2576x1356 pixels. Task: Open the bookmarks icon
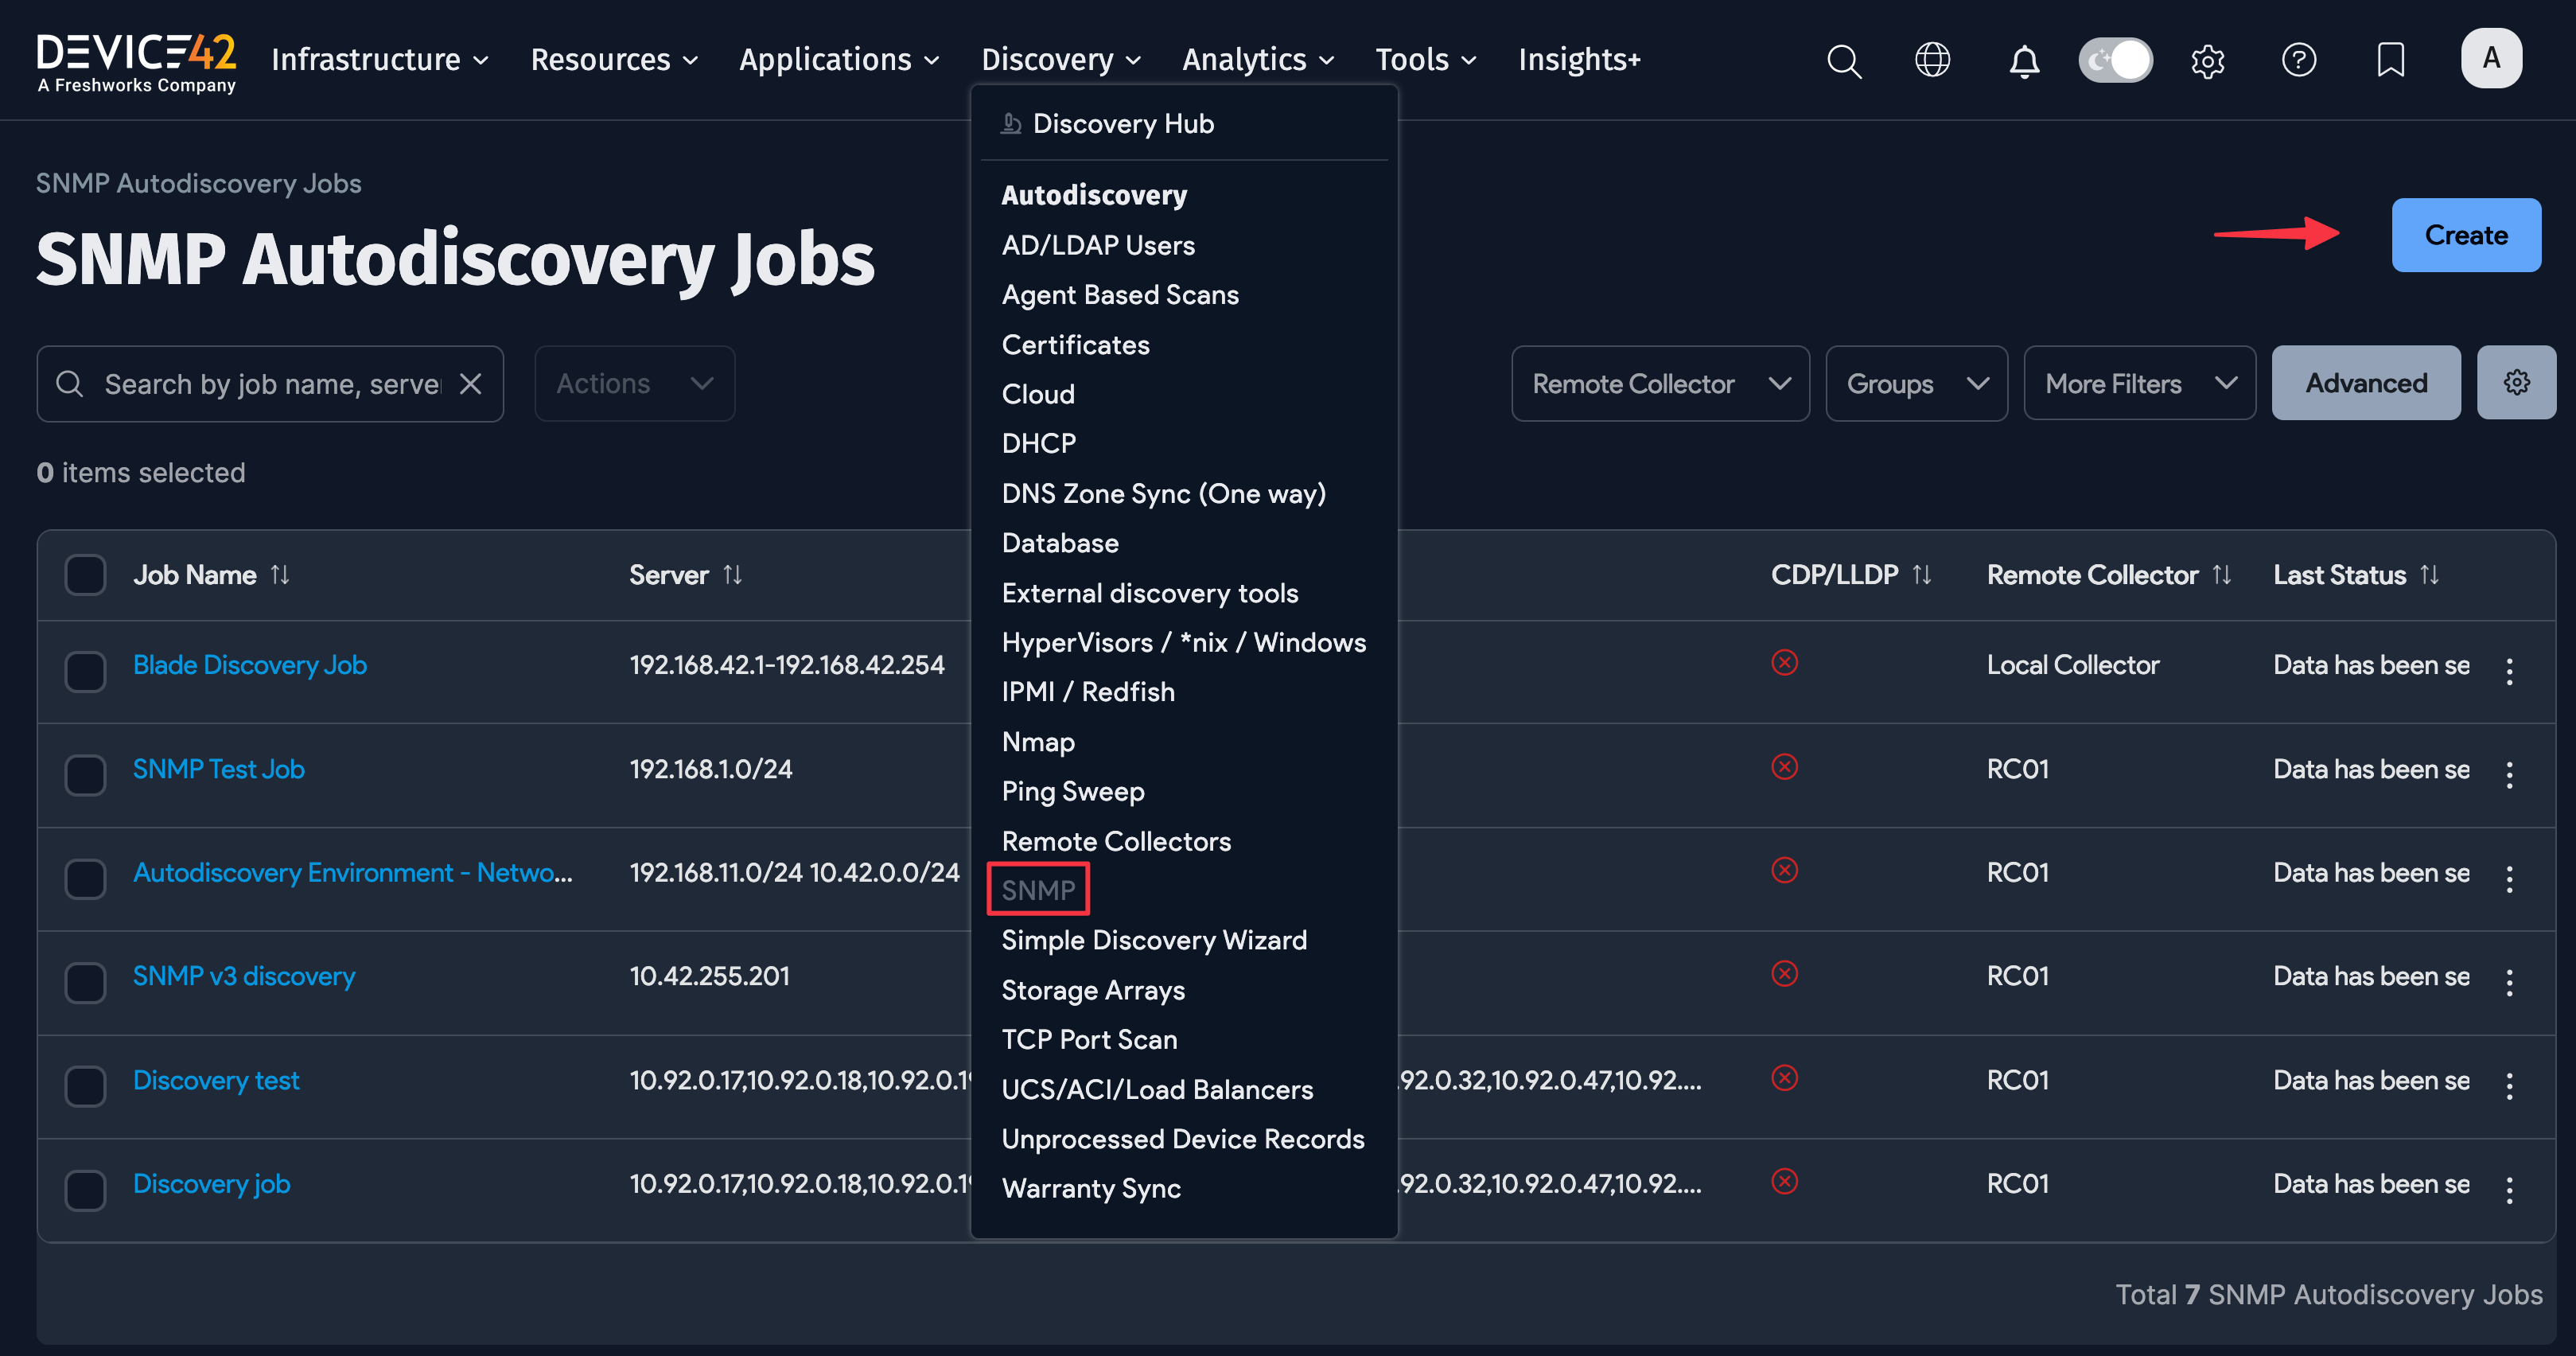tap(2390, 60)
